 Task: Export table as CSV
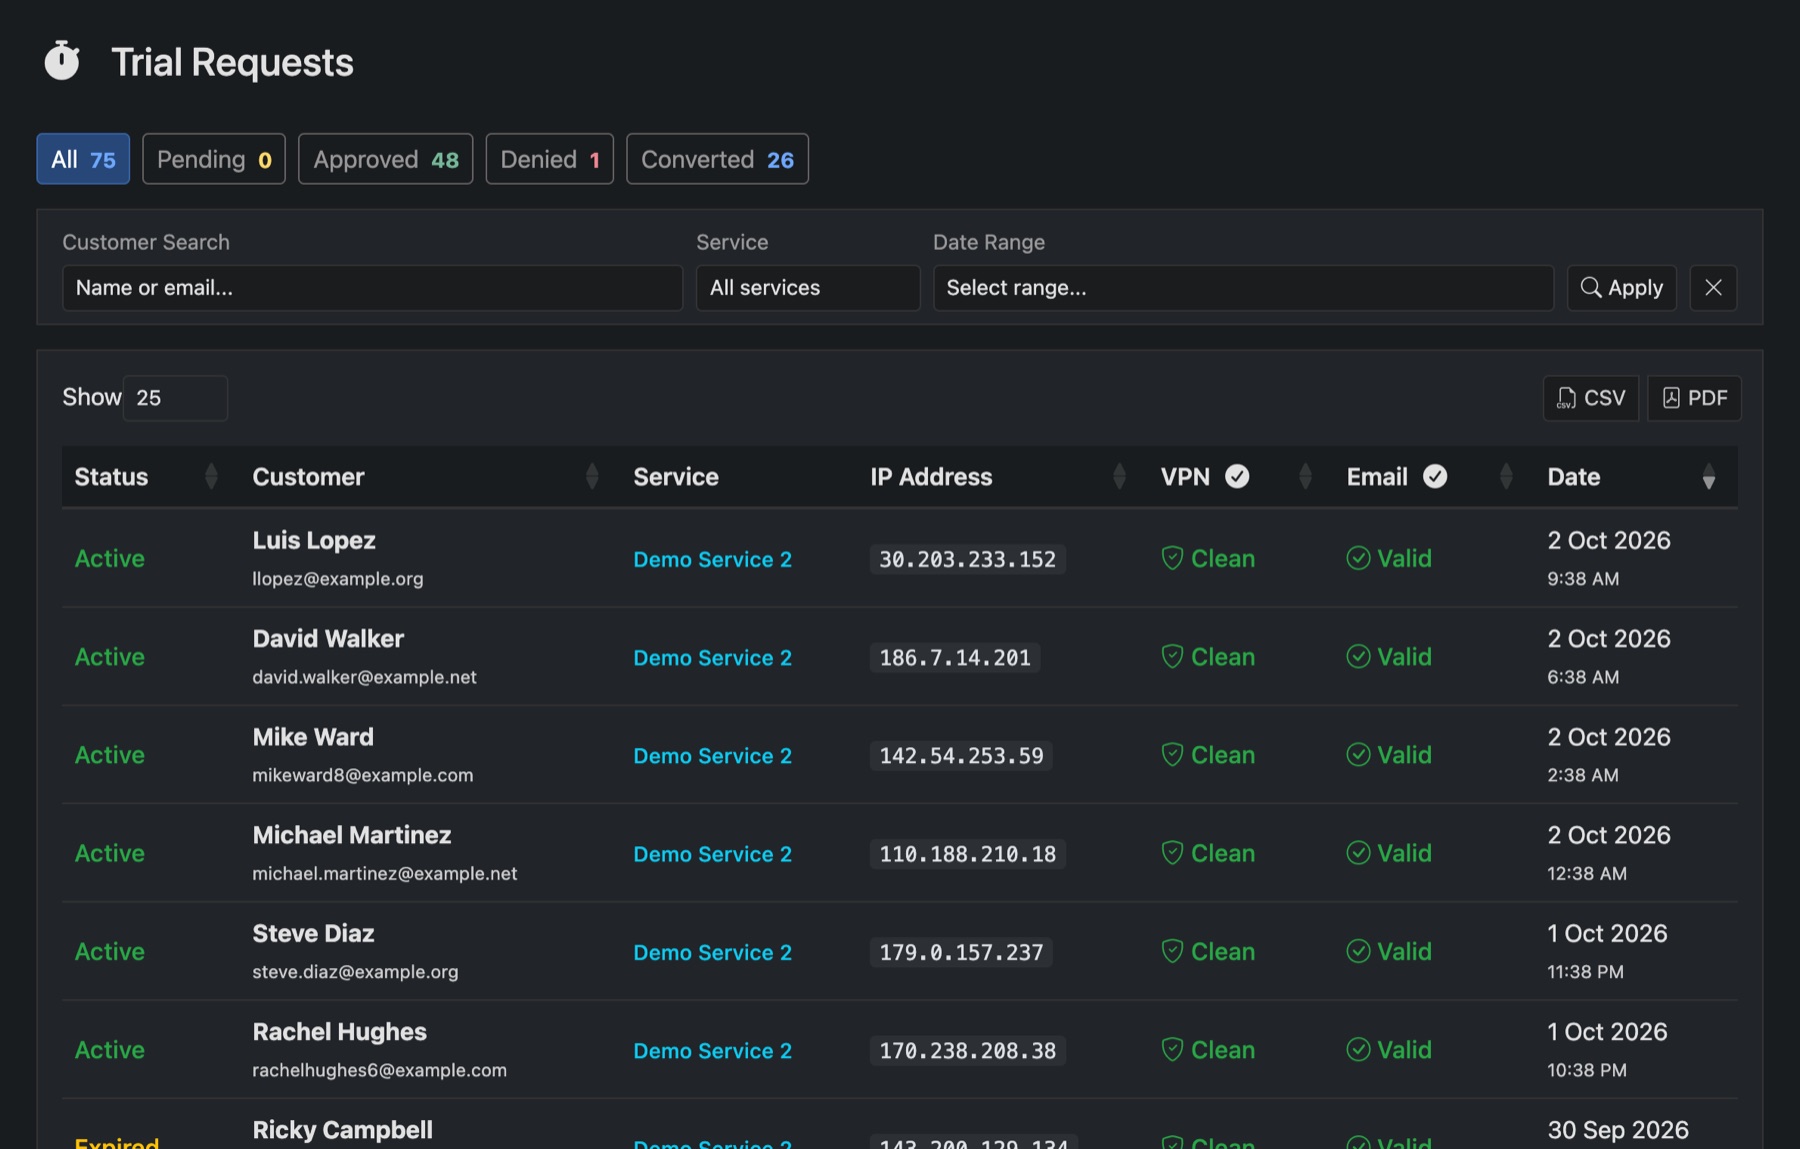[x=1591, y=398]
